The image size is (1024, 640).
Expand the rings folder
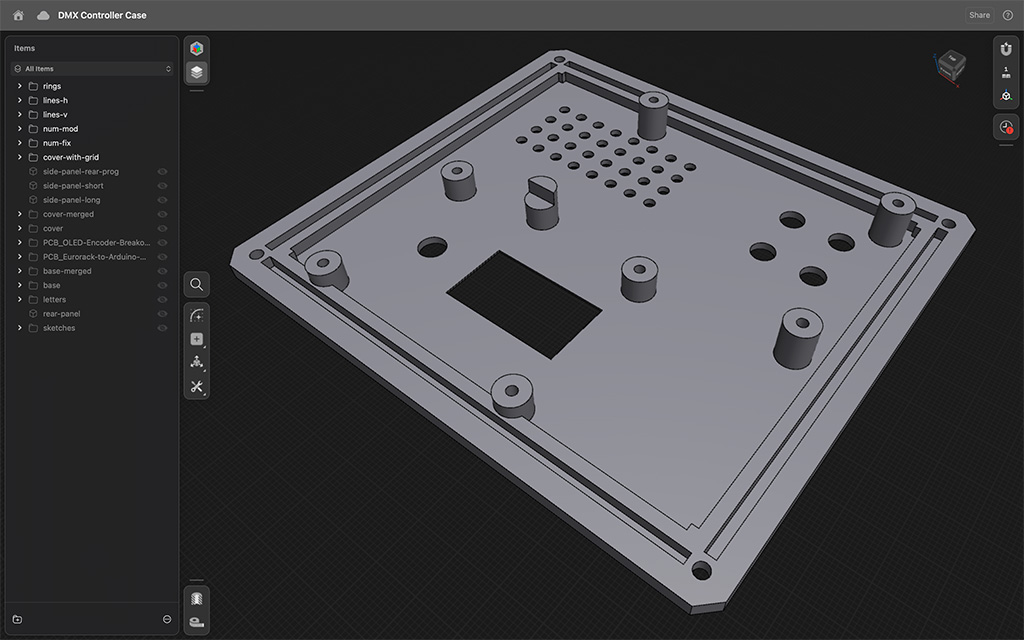pos(20,86)
